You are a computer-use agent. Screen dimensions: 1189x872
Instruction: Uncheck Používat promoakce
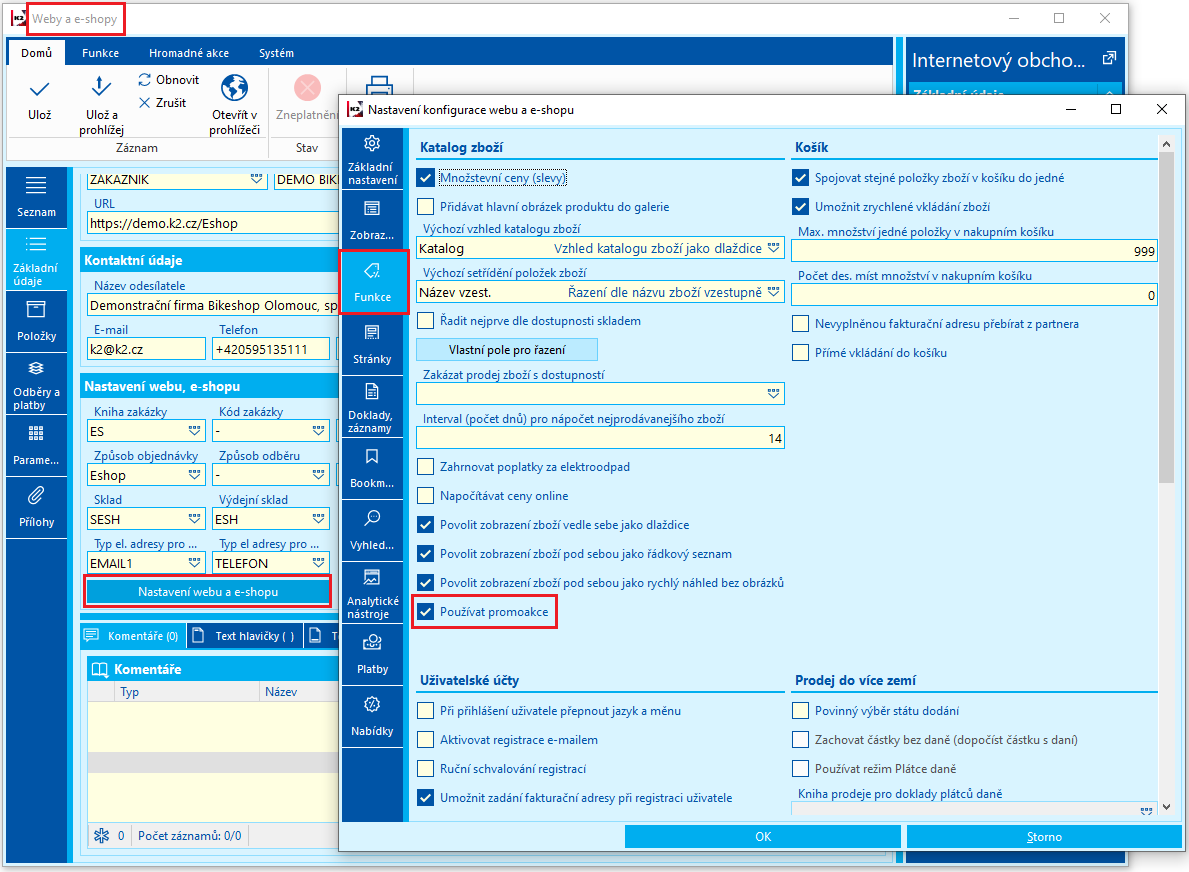click(425, 612)
